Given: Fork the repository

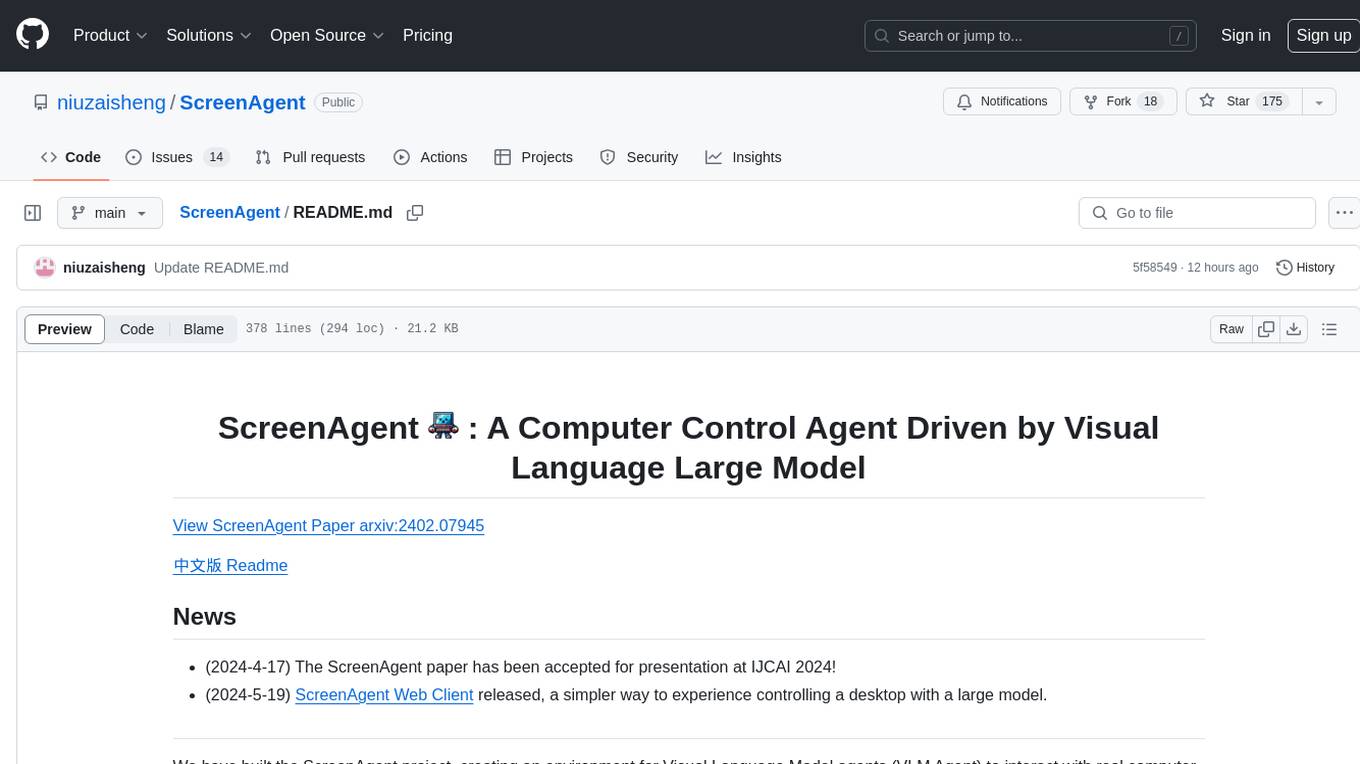Looking at the screenshot, I should [1123, 101].
